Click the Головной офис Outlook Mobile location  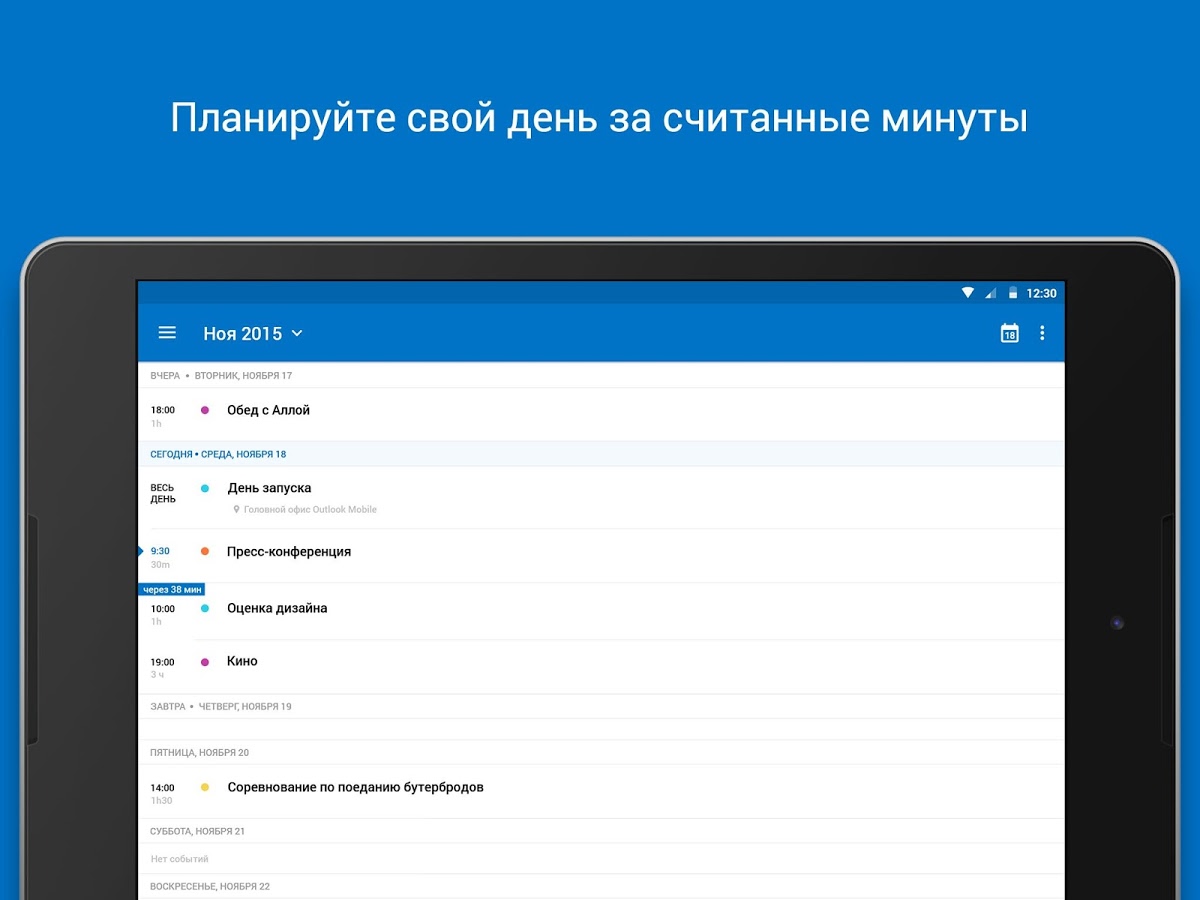point(309,510)
